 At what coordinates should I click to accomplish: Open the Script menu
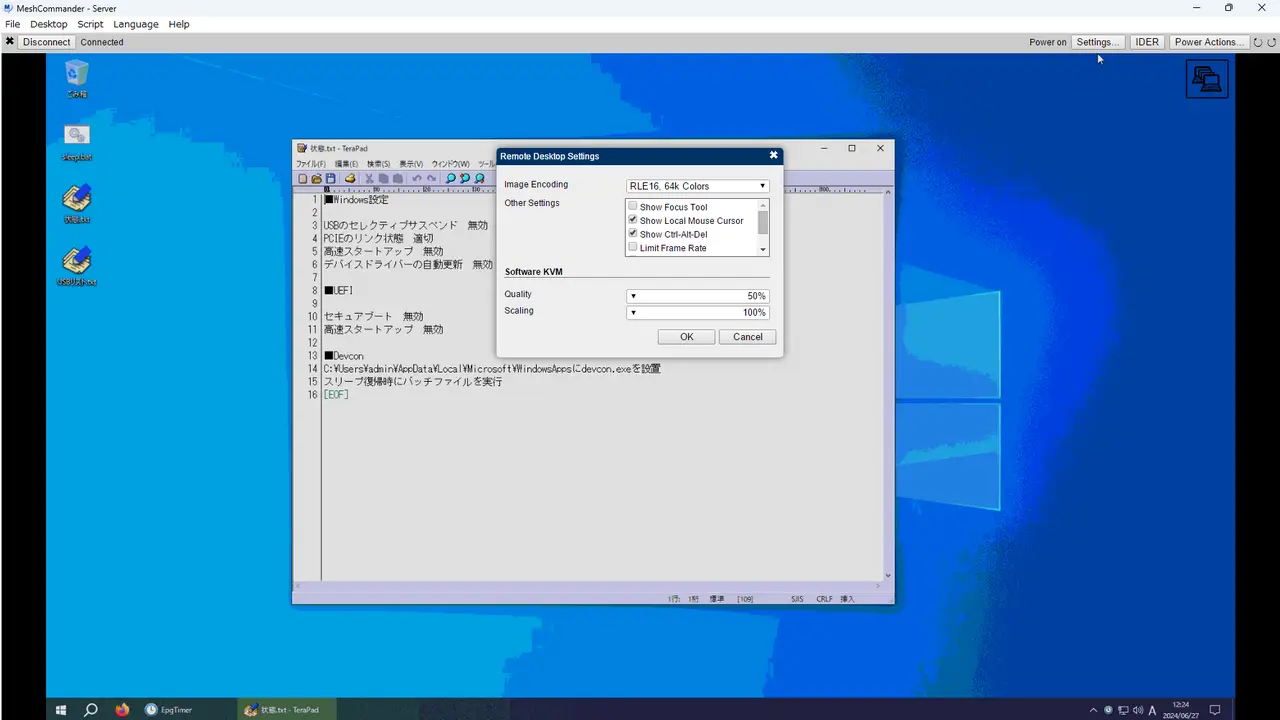pos(90,24)
